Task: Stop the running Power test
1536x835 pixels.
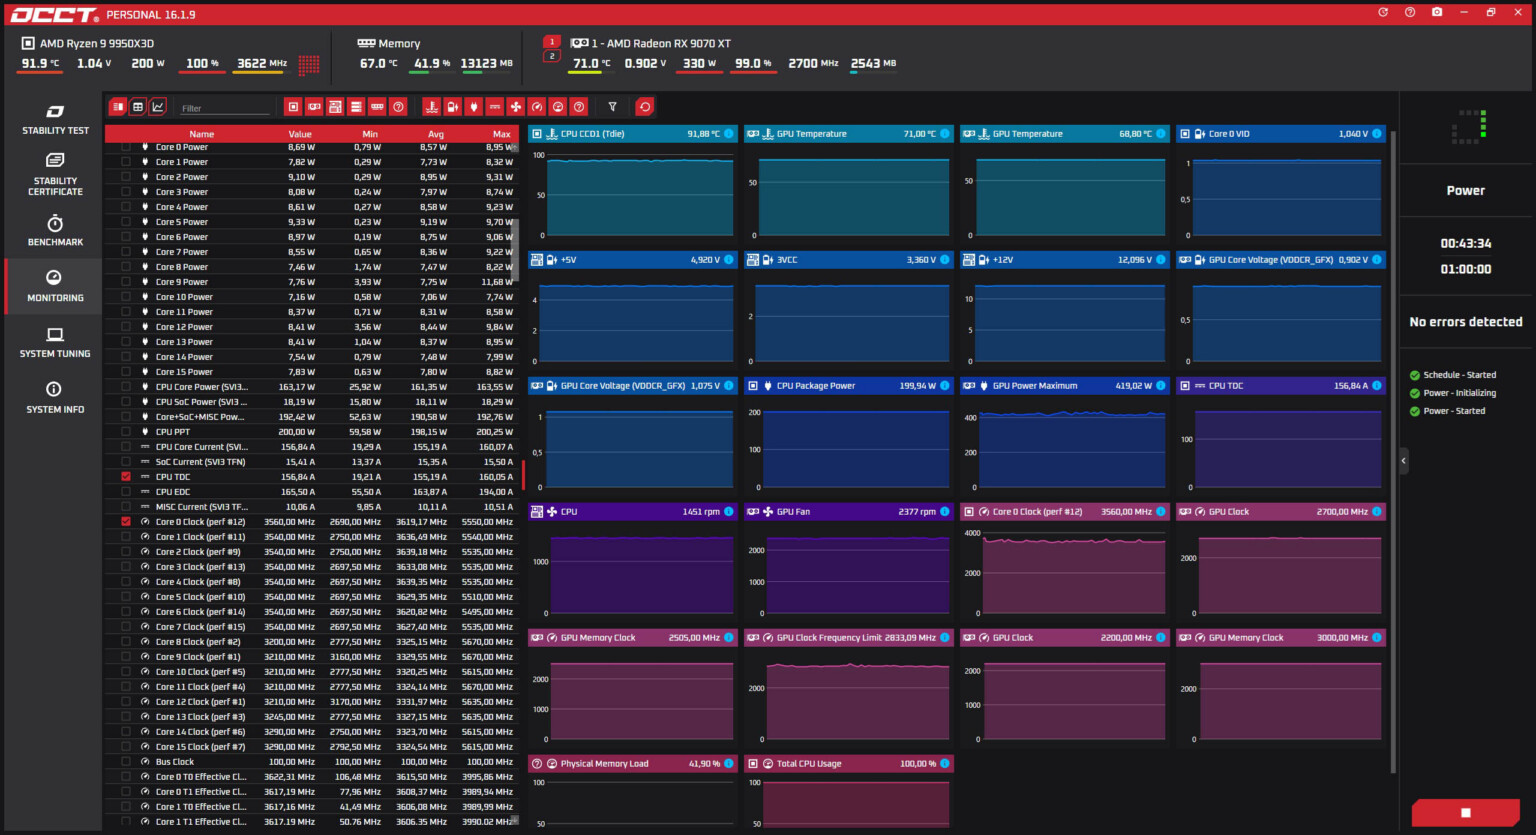Action: (1465, 813)
